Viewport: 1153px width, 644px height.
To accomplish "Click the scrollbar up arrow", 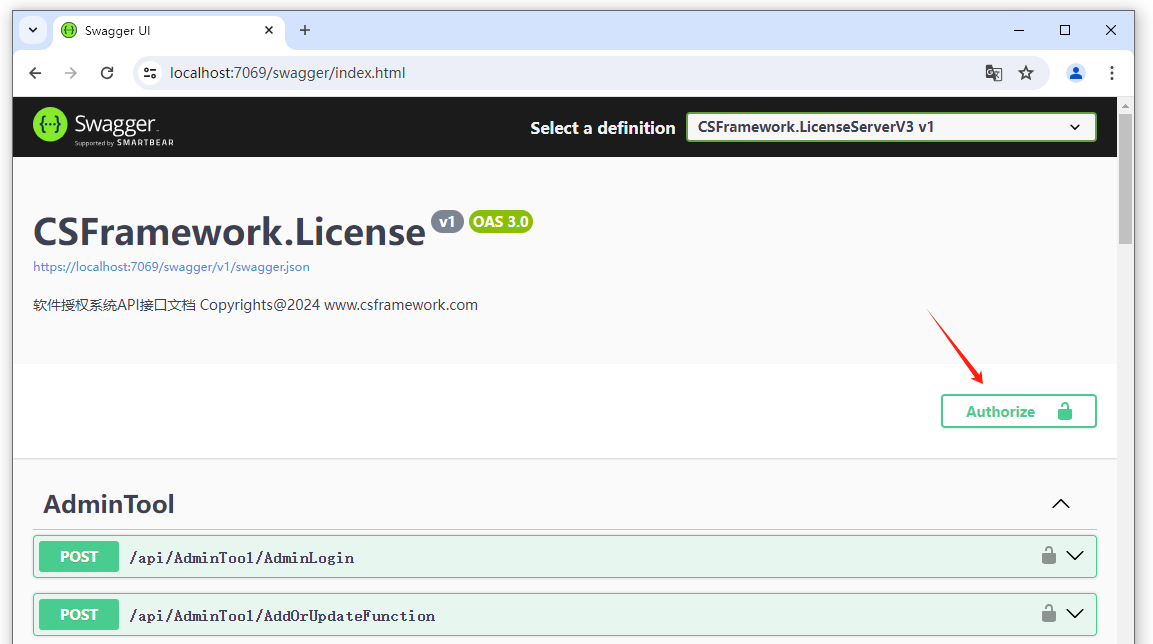I will 1125,106.
